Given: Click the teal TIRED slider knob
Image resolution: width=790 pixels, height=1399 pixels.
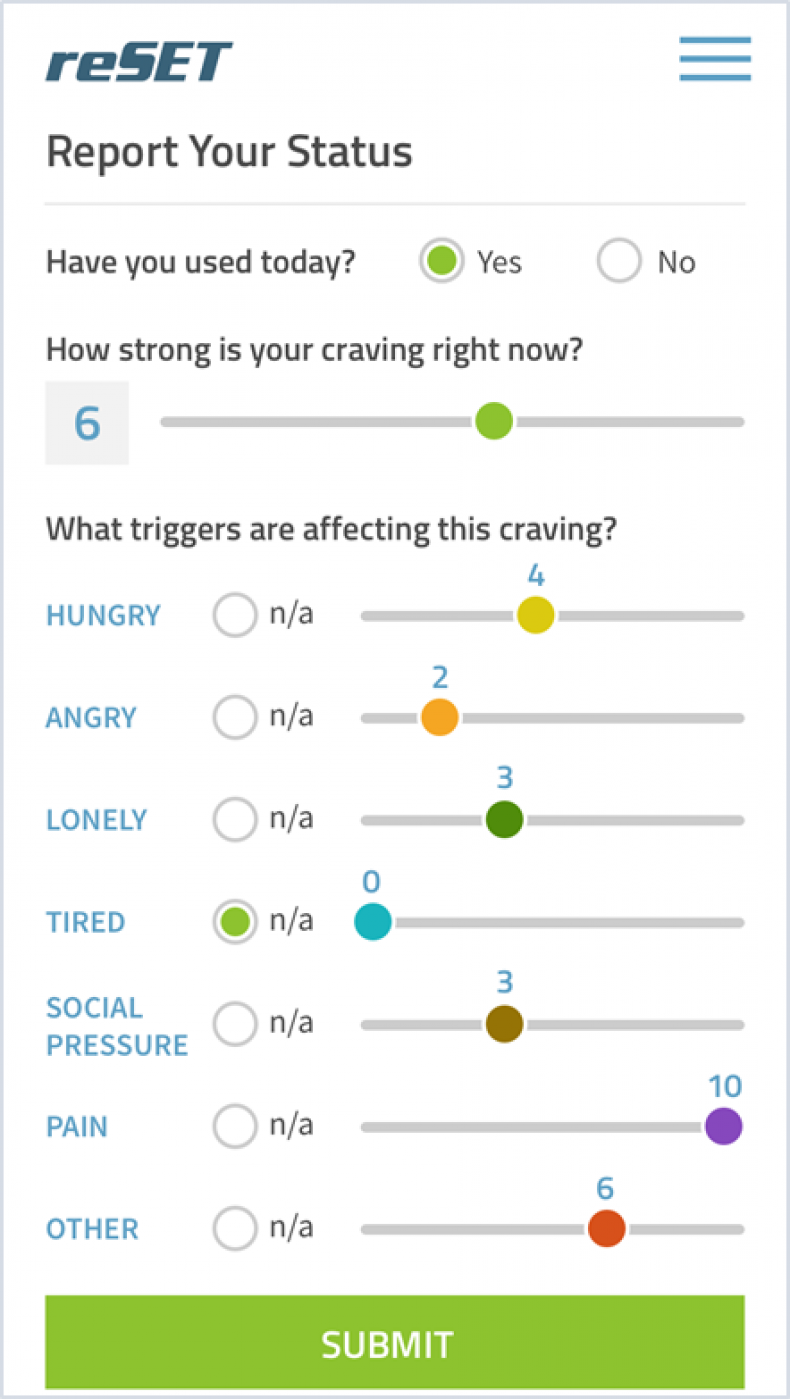Looking at the screenshot, I should click(x=373, y=922).
